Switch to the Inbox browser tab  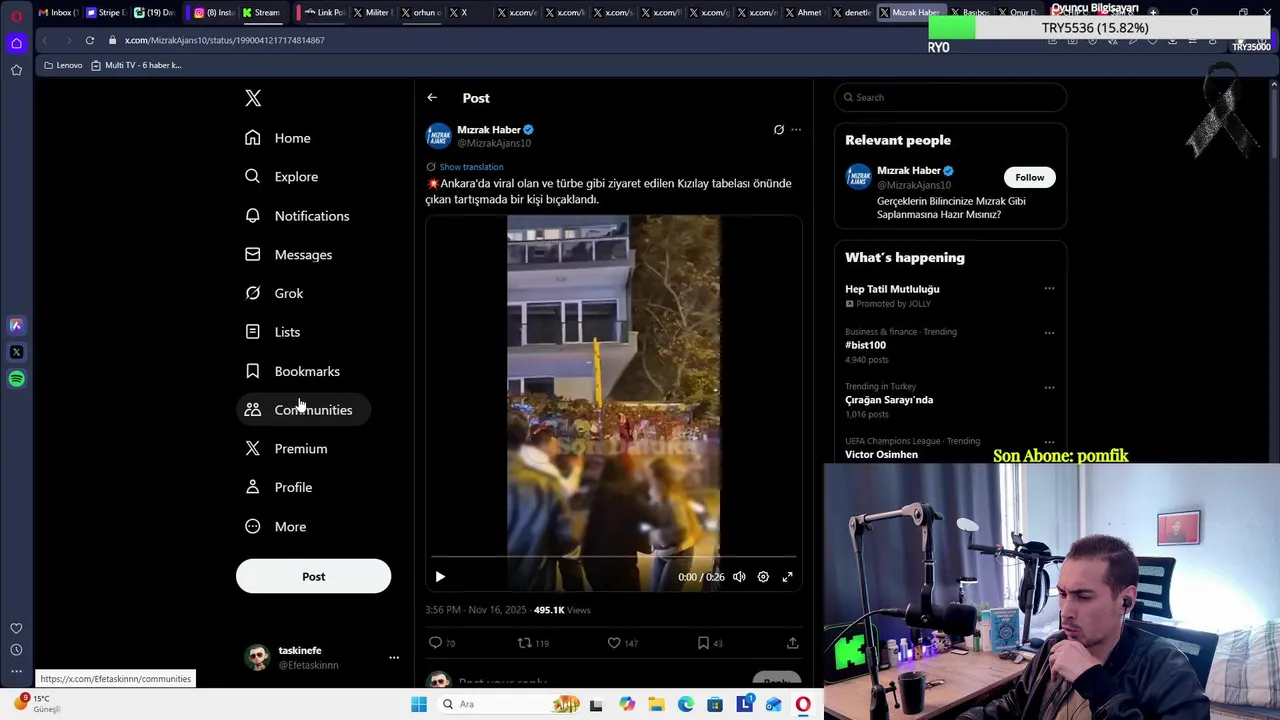57,13
